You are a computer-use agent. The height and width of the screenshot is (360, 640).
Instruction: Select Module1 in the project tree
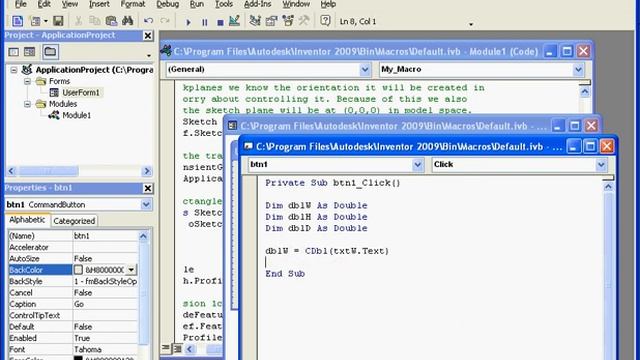(77, 116)
